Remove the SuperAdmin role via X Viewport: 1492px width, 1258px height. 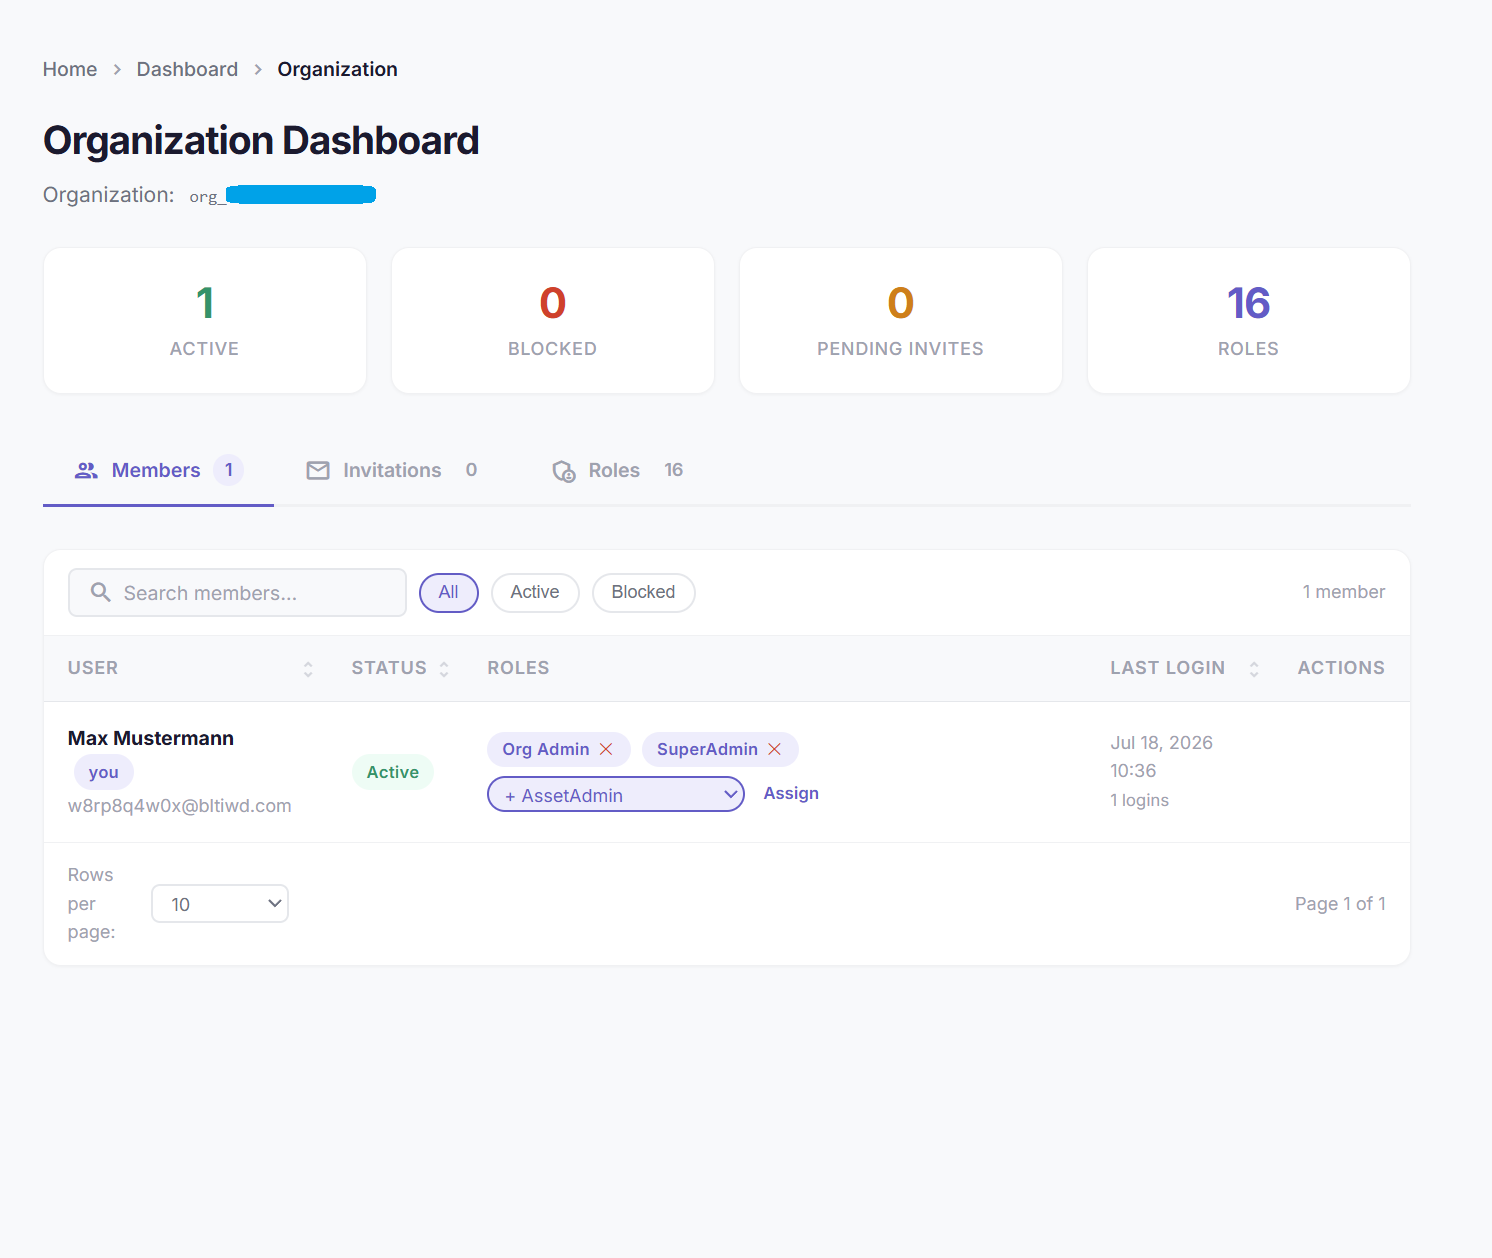point(774,749)
